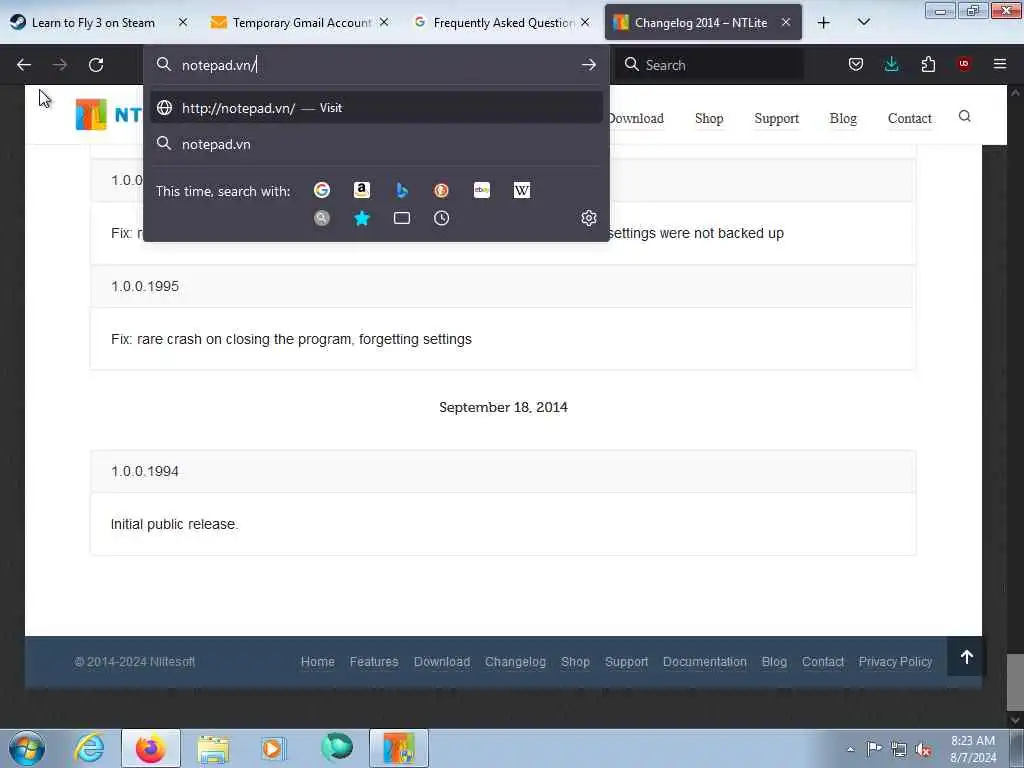The width and height of the screenshot is (1024, 768).
Task: Launch Internet Explorer from the taskbar
Action: click(x=89, y=748)
